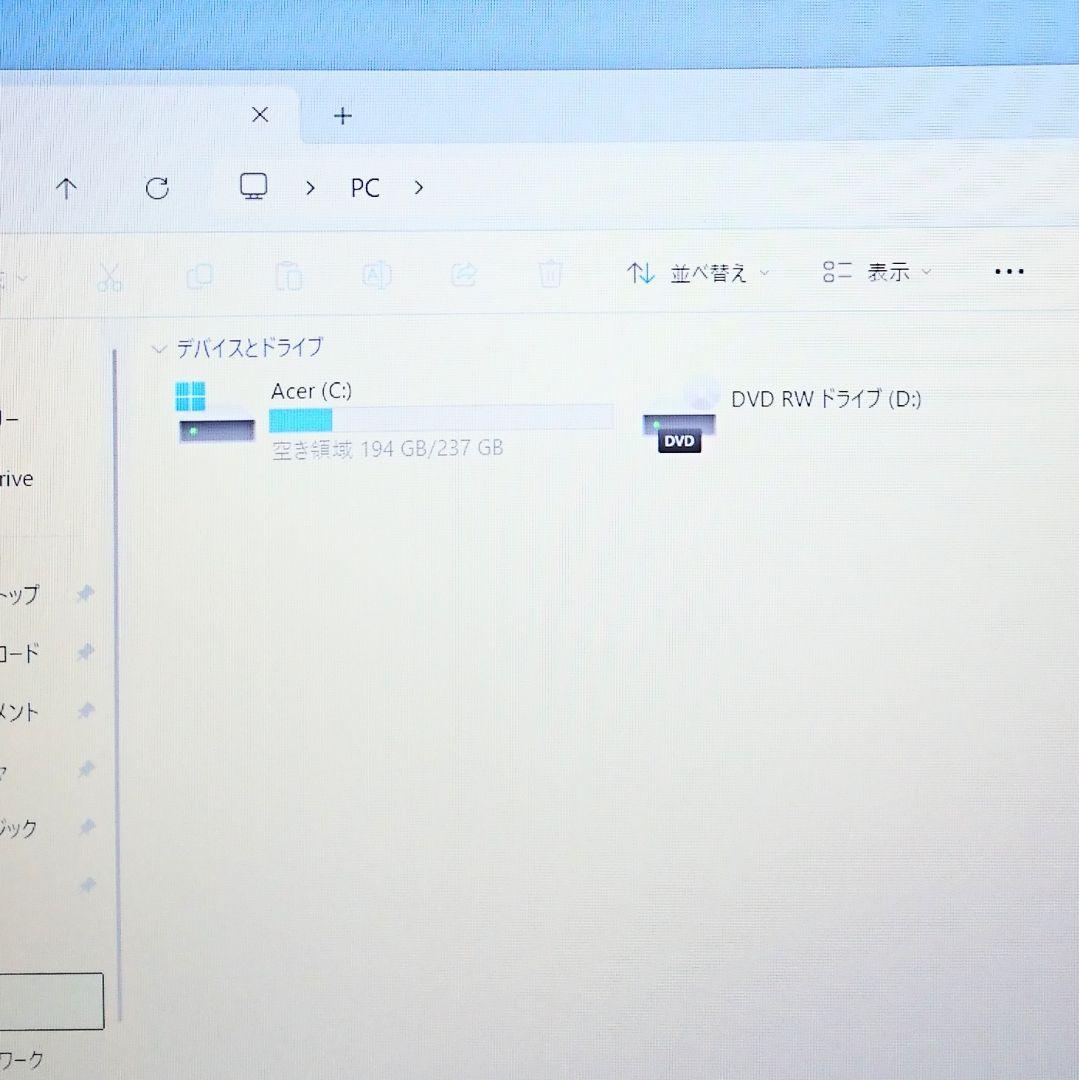Select the Cut icon in the toolbar
The image size is (1079, 1080).
(110, 275)
